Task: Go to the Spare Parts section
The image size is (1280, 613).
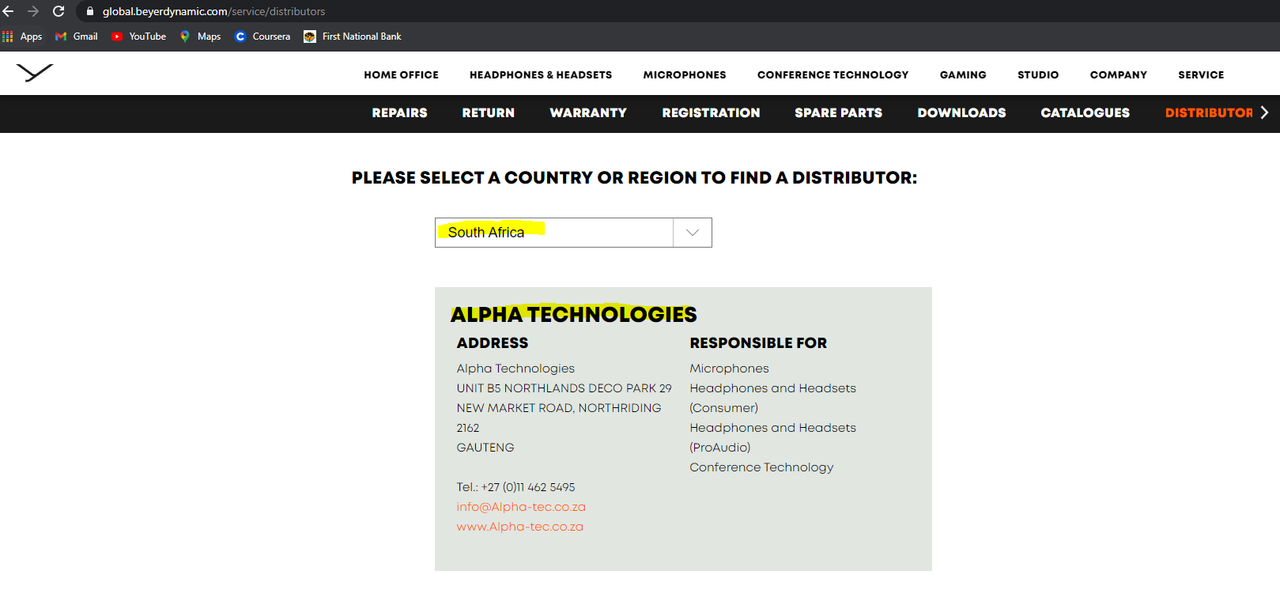Action: click(x=838, y=113)
